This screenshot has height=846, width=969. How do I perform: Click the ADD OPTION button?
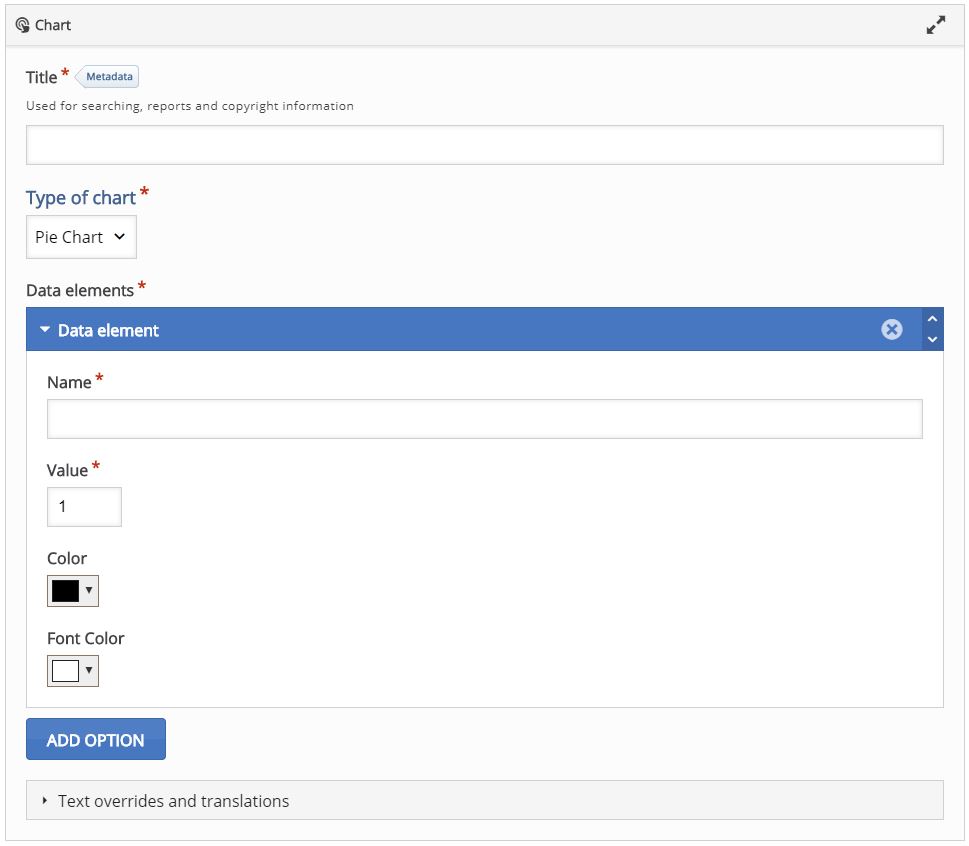point(96,739)
